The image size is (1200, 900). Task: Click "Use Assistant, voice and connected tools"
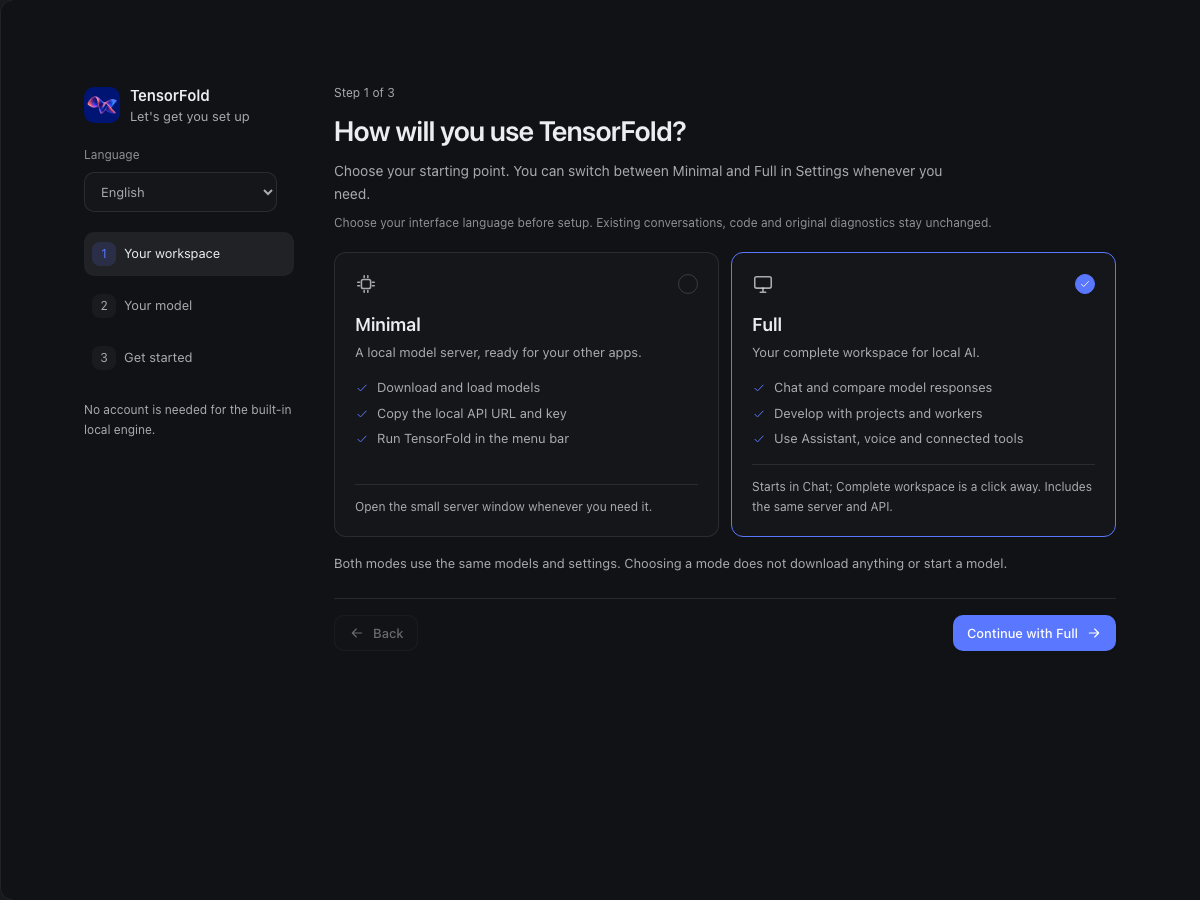click(x=899, y=439)
